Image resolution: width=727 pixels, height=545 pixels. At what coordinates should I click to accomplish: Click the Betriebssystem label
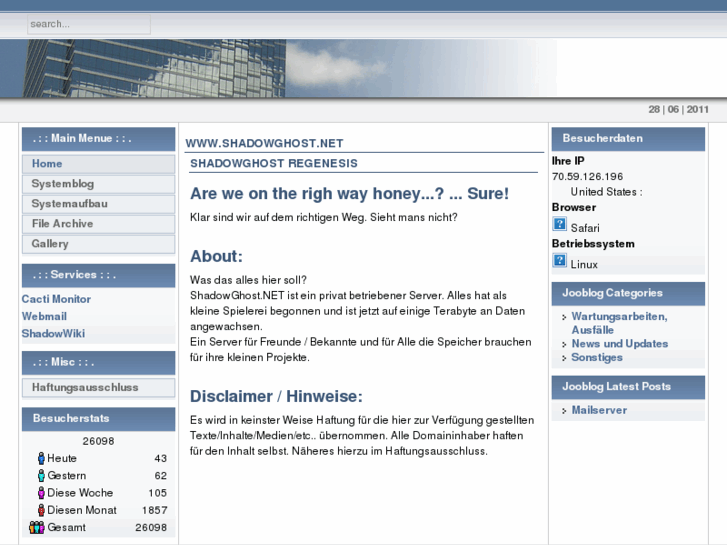(x=593, y=244)
